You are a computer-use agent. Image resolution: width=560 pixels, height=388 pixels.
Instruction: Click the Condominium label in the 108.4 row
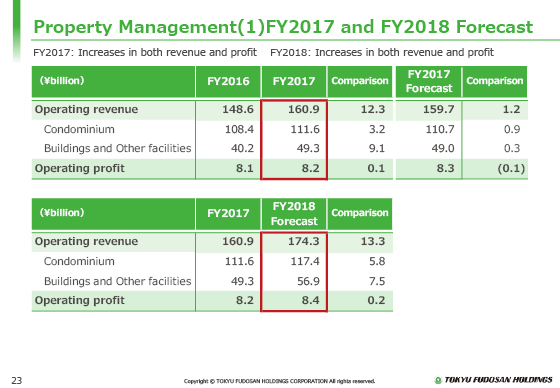click(x=79, y=129)
